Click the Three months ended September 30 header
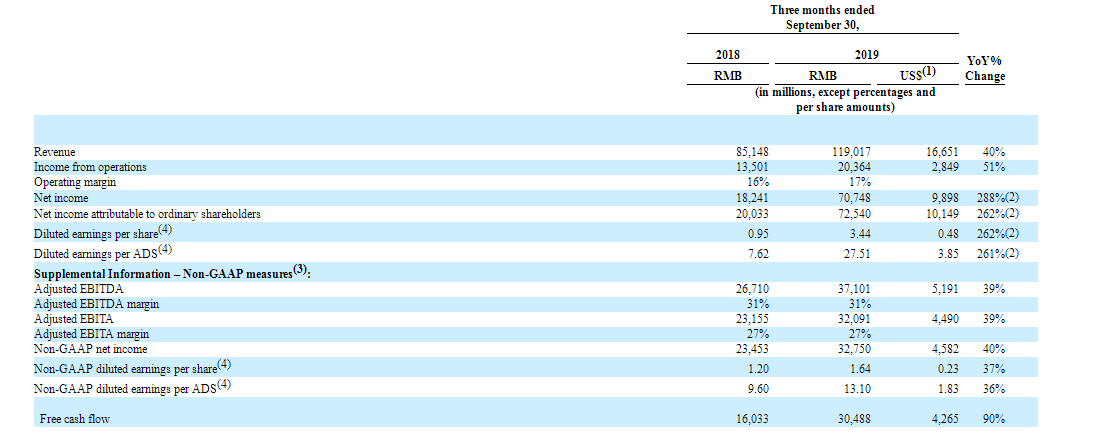The image size is (1093, 440). coord(823,17)
